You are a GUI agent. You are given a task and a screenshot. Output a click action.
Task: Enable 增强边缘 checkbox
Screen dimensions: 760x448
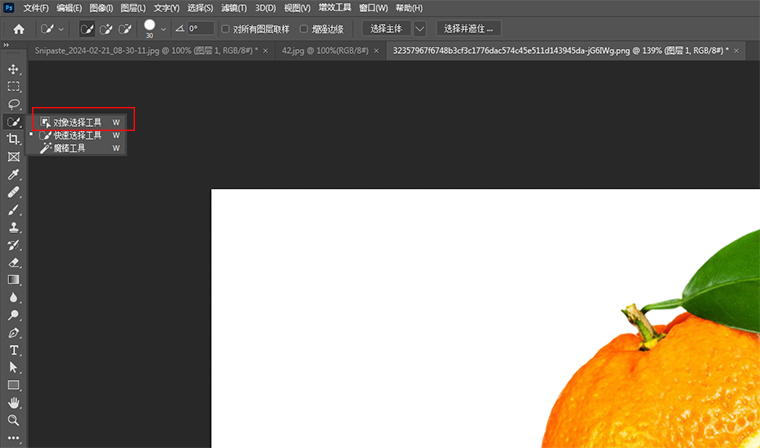click(x=302, y=29)
